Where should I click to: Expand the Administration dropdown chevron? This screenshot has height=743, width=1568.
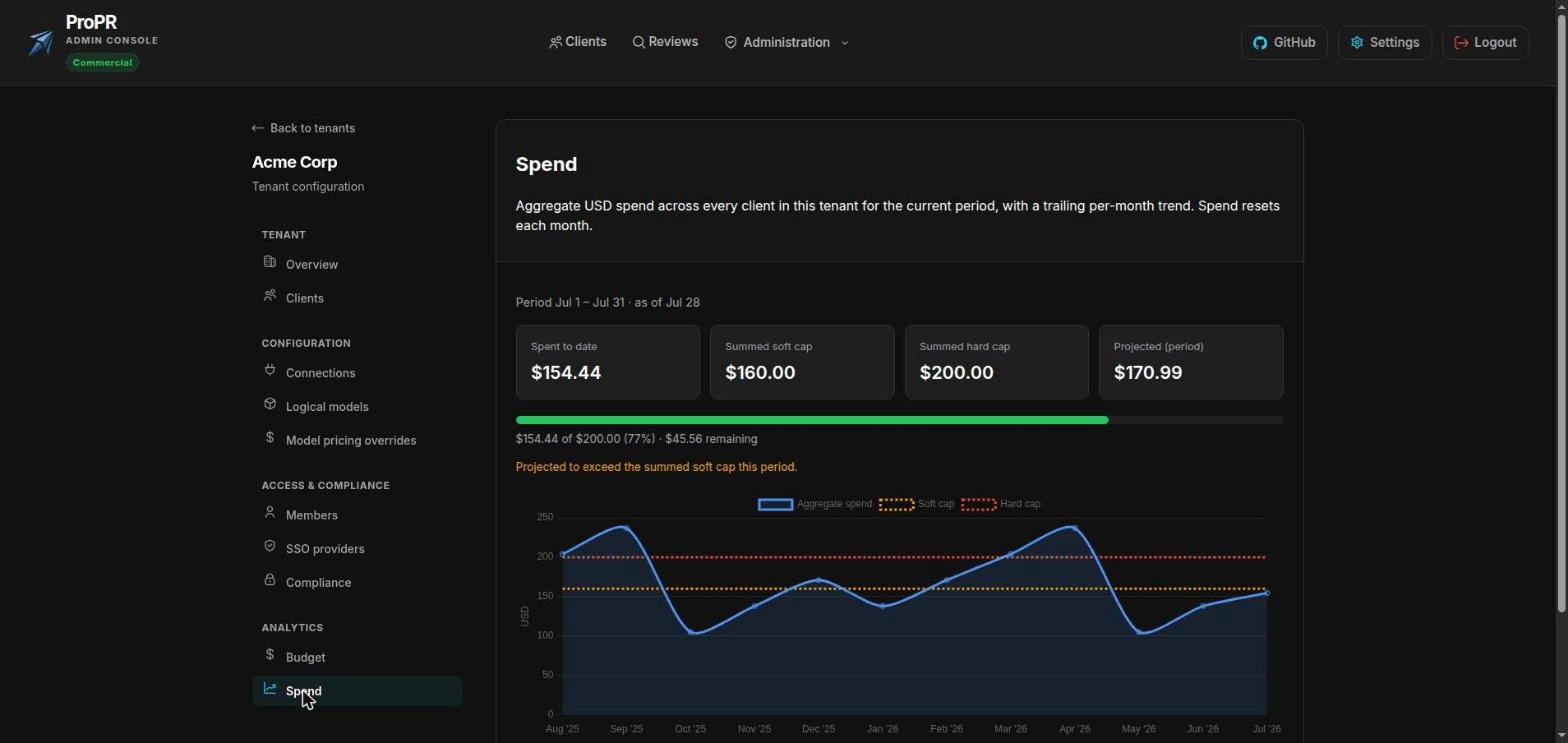tap(845, 43)
